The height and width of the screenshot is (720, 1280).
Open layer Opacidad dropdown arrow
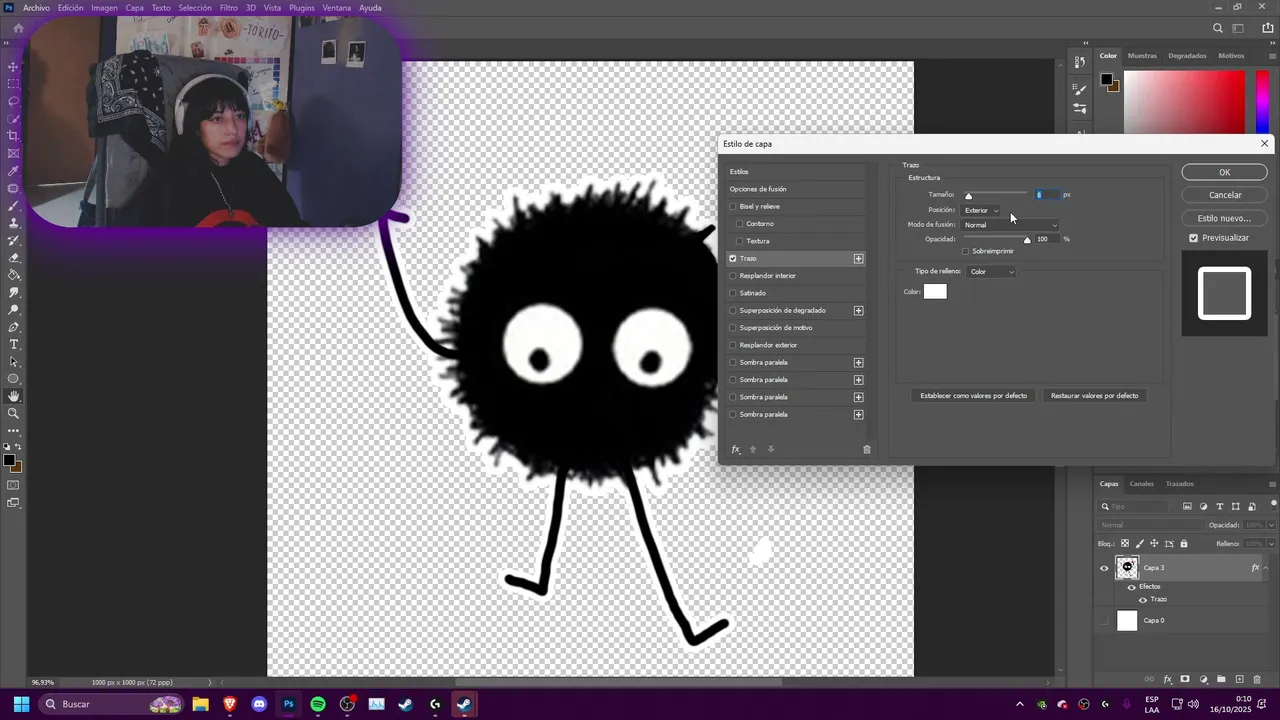(1272, 525)
